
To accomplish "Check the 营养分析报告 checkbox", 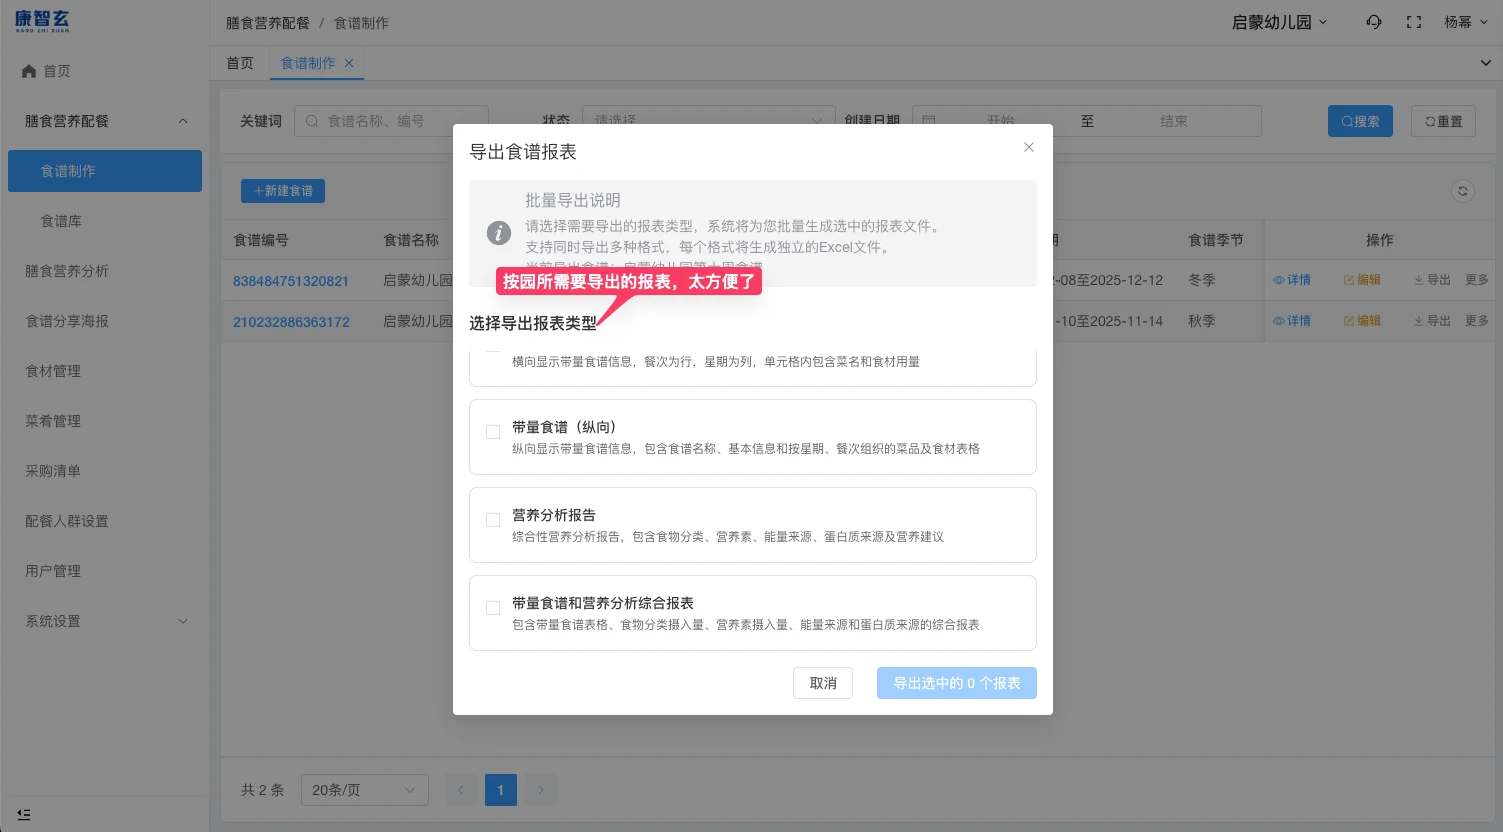I will click(x=493, y=520).
